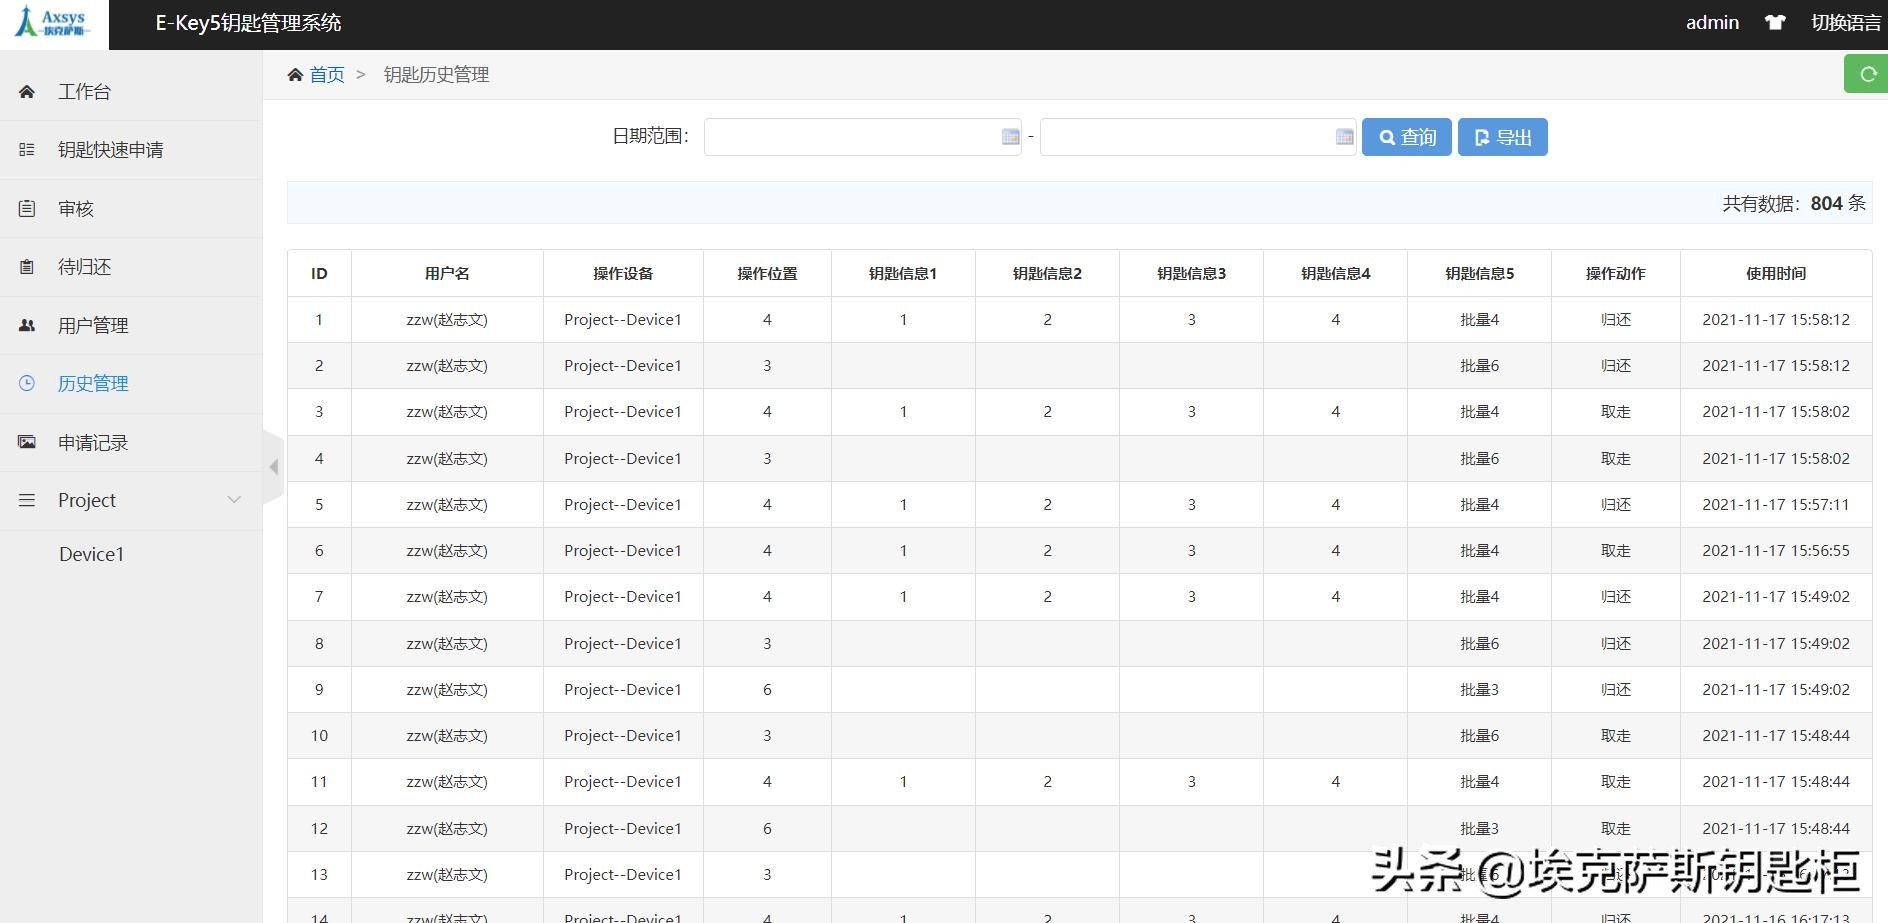
Task: Click the users icon beside 用户管理
Action: tap(27, 326)
